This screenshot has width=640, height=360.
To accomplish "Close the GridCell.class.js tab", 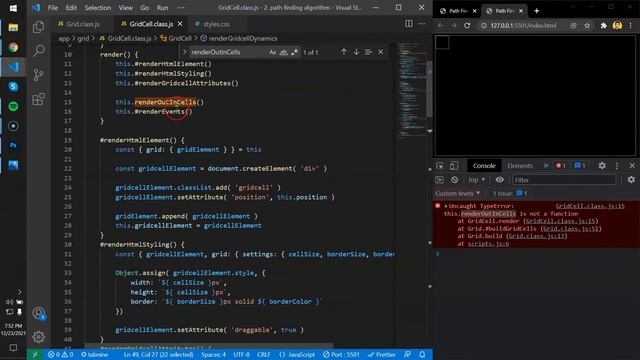I will 180,24.
